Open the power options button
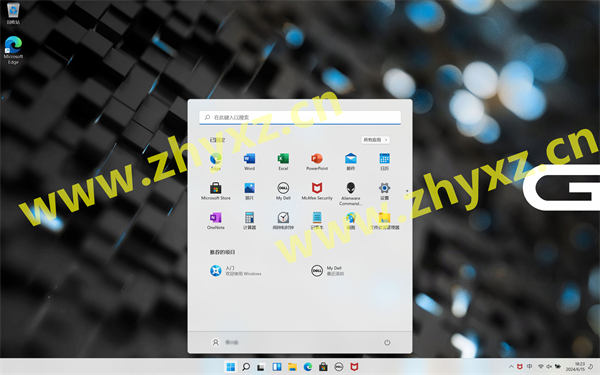Viewport: 600px width, 375px height. [387, 342]
